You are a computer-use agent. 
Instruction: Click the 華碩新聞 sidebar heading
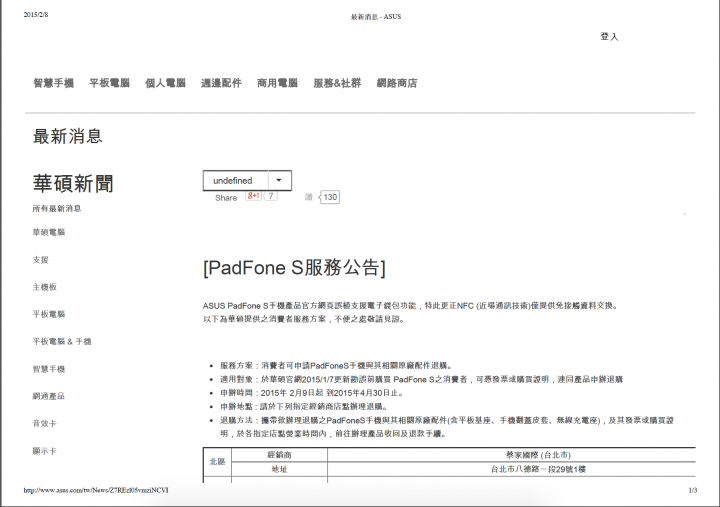[73, 184]
